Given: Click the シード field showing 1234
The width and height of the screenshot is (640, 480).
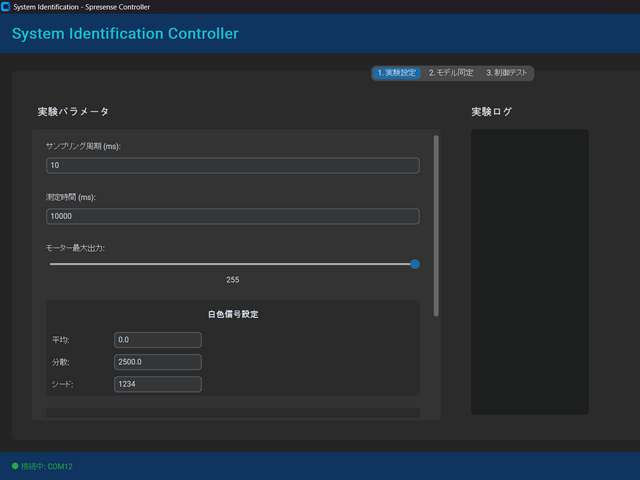Looking at the screenshot, I should [158, 384].
